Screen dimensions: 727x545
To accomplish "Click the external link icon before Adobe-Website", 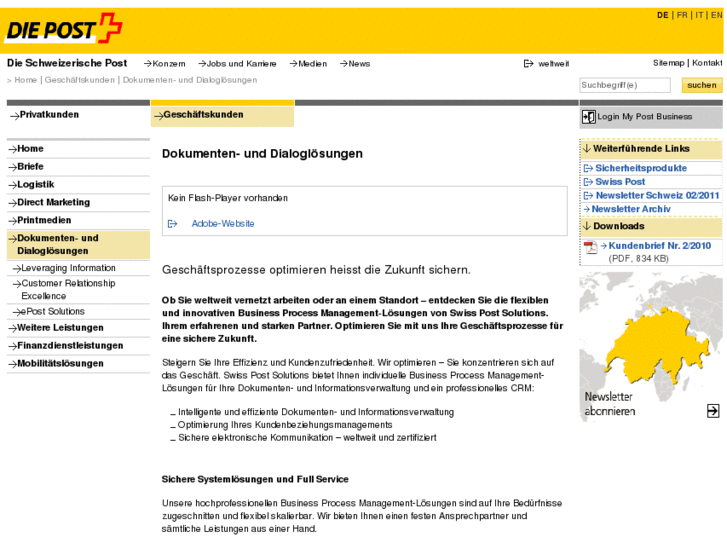I will tap(172, 224).
